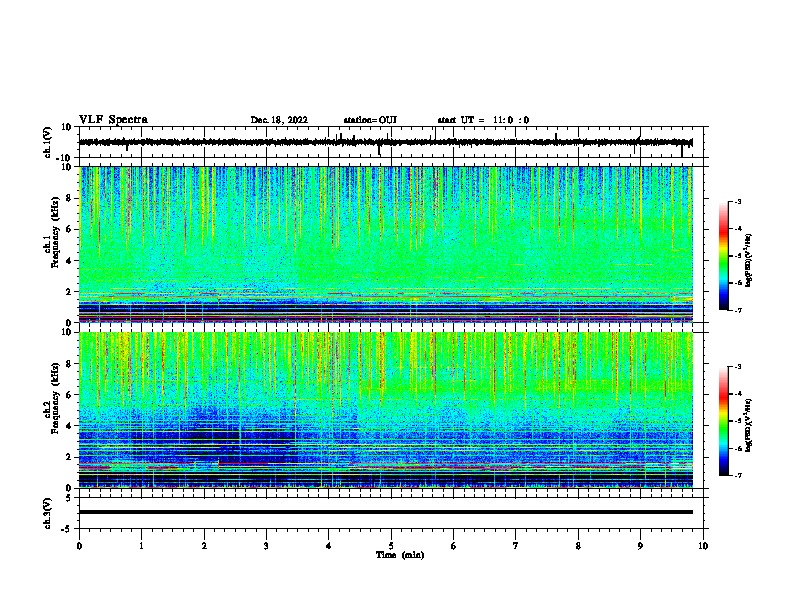This screenshot has height=612, width=792.
Task: Click the date text "Dec. 18, 2022"
Action: tap(279, 120)
